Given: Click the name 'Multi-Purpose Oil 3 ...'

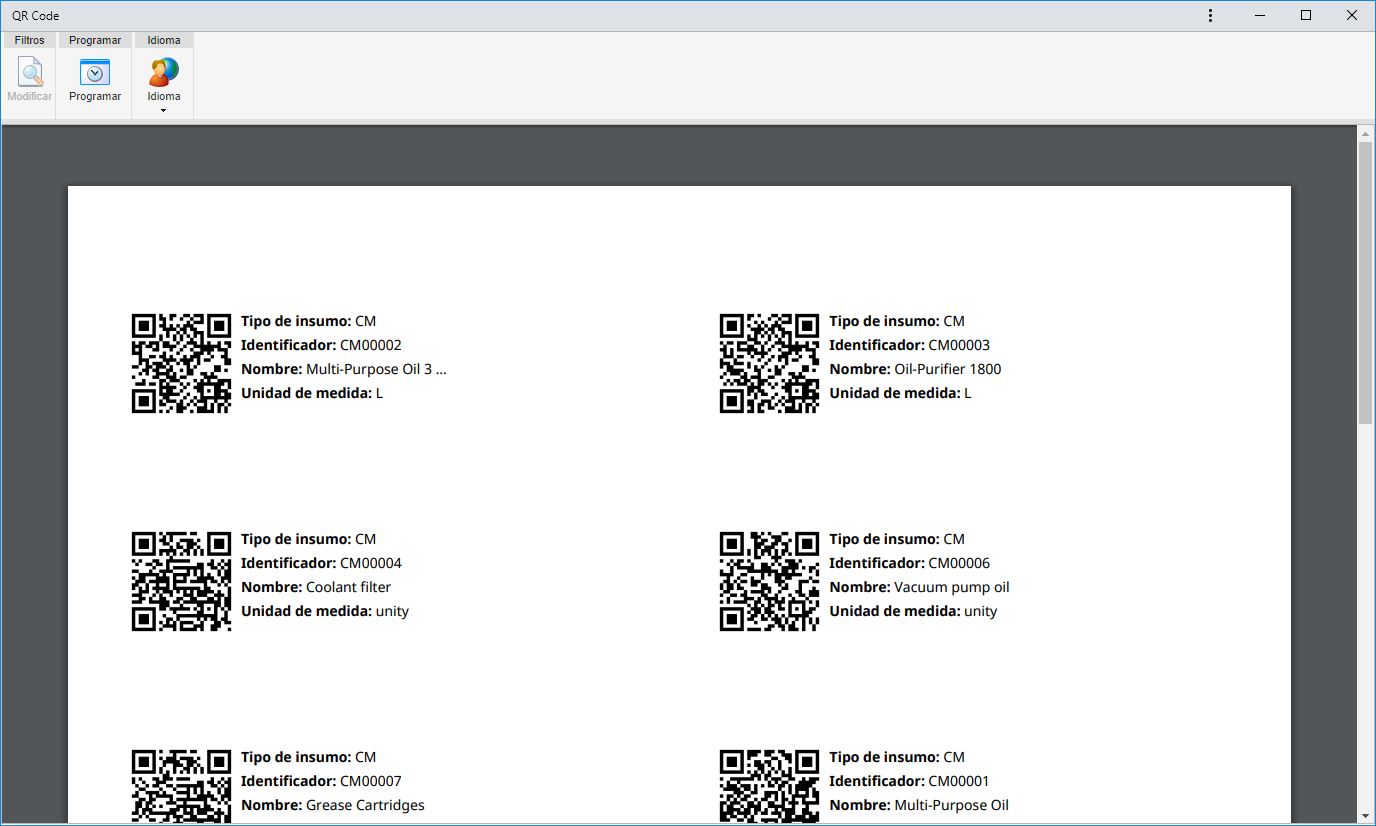Looking at the screenshot, I should tap(376, 369).
